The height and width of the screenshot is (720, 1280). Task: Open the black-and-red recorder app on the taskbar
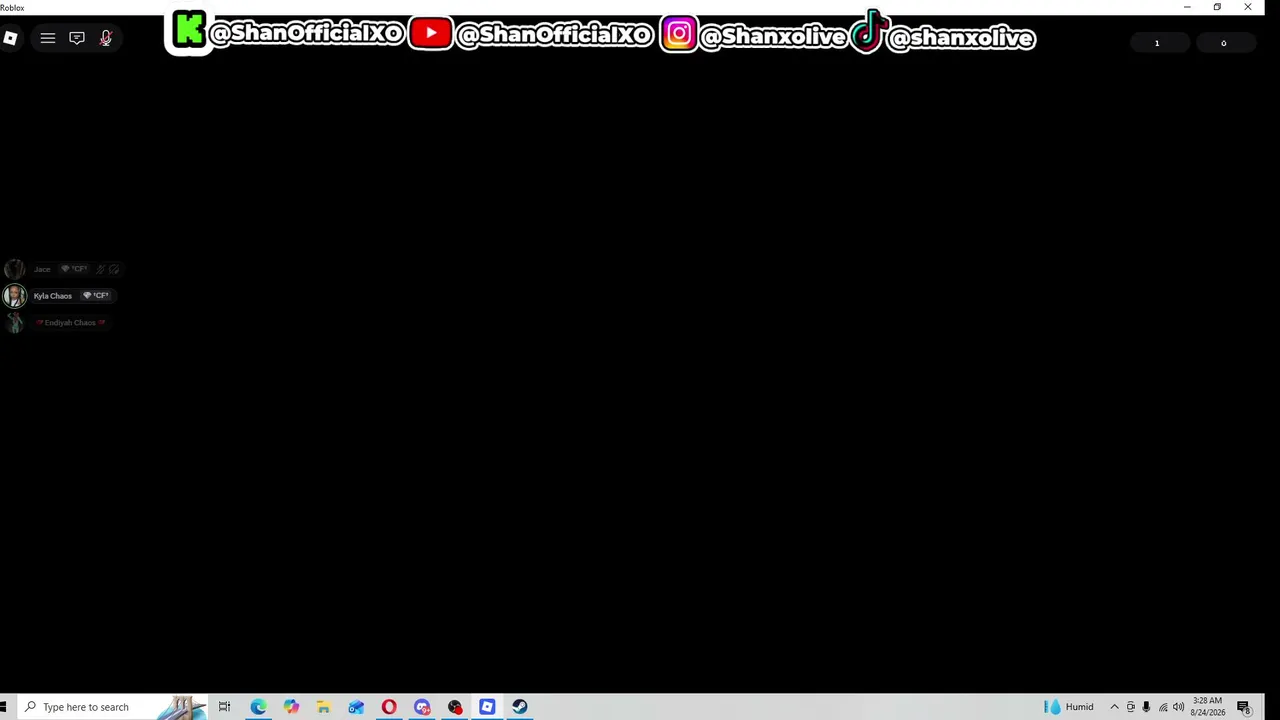[x=455, y=707]
